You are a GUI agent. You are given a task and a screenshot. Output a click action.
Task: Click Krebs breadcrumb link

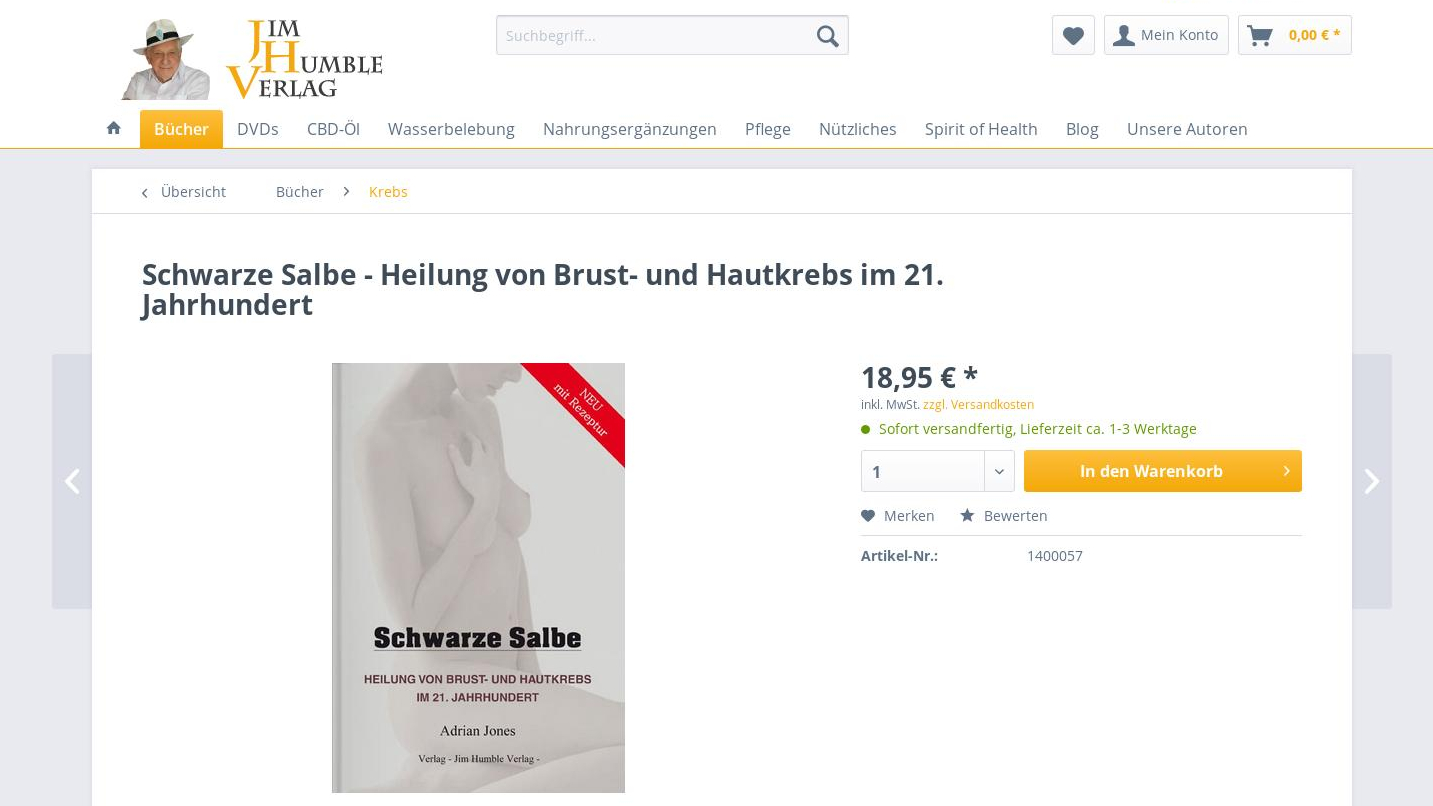(x=388, y=192)
